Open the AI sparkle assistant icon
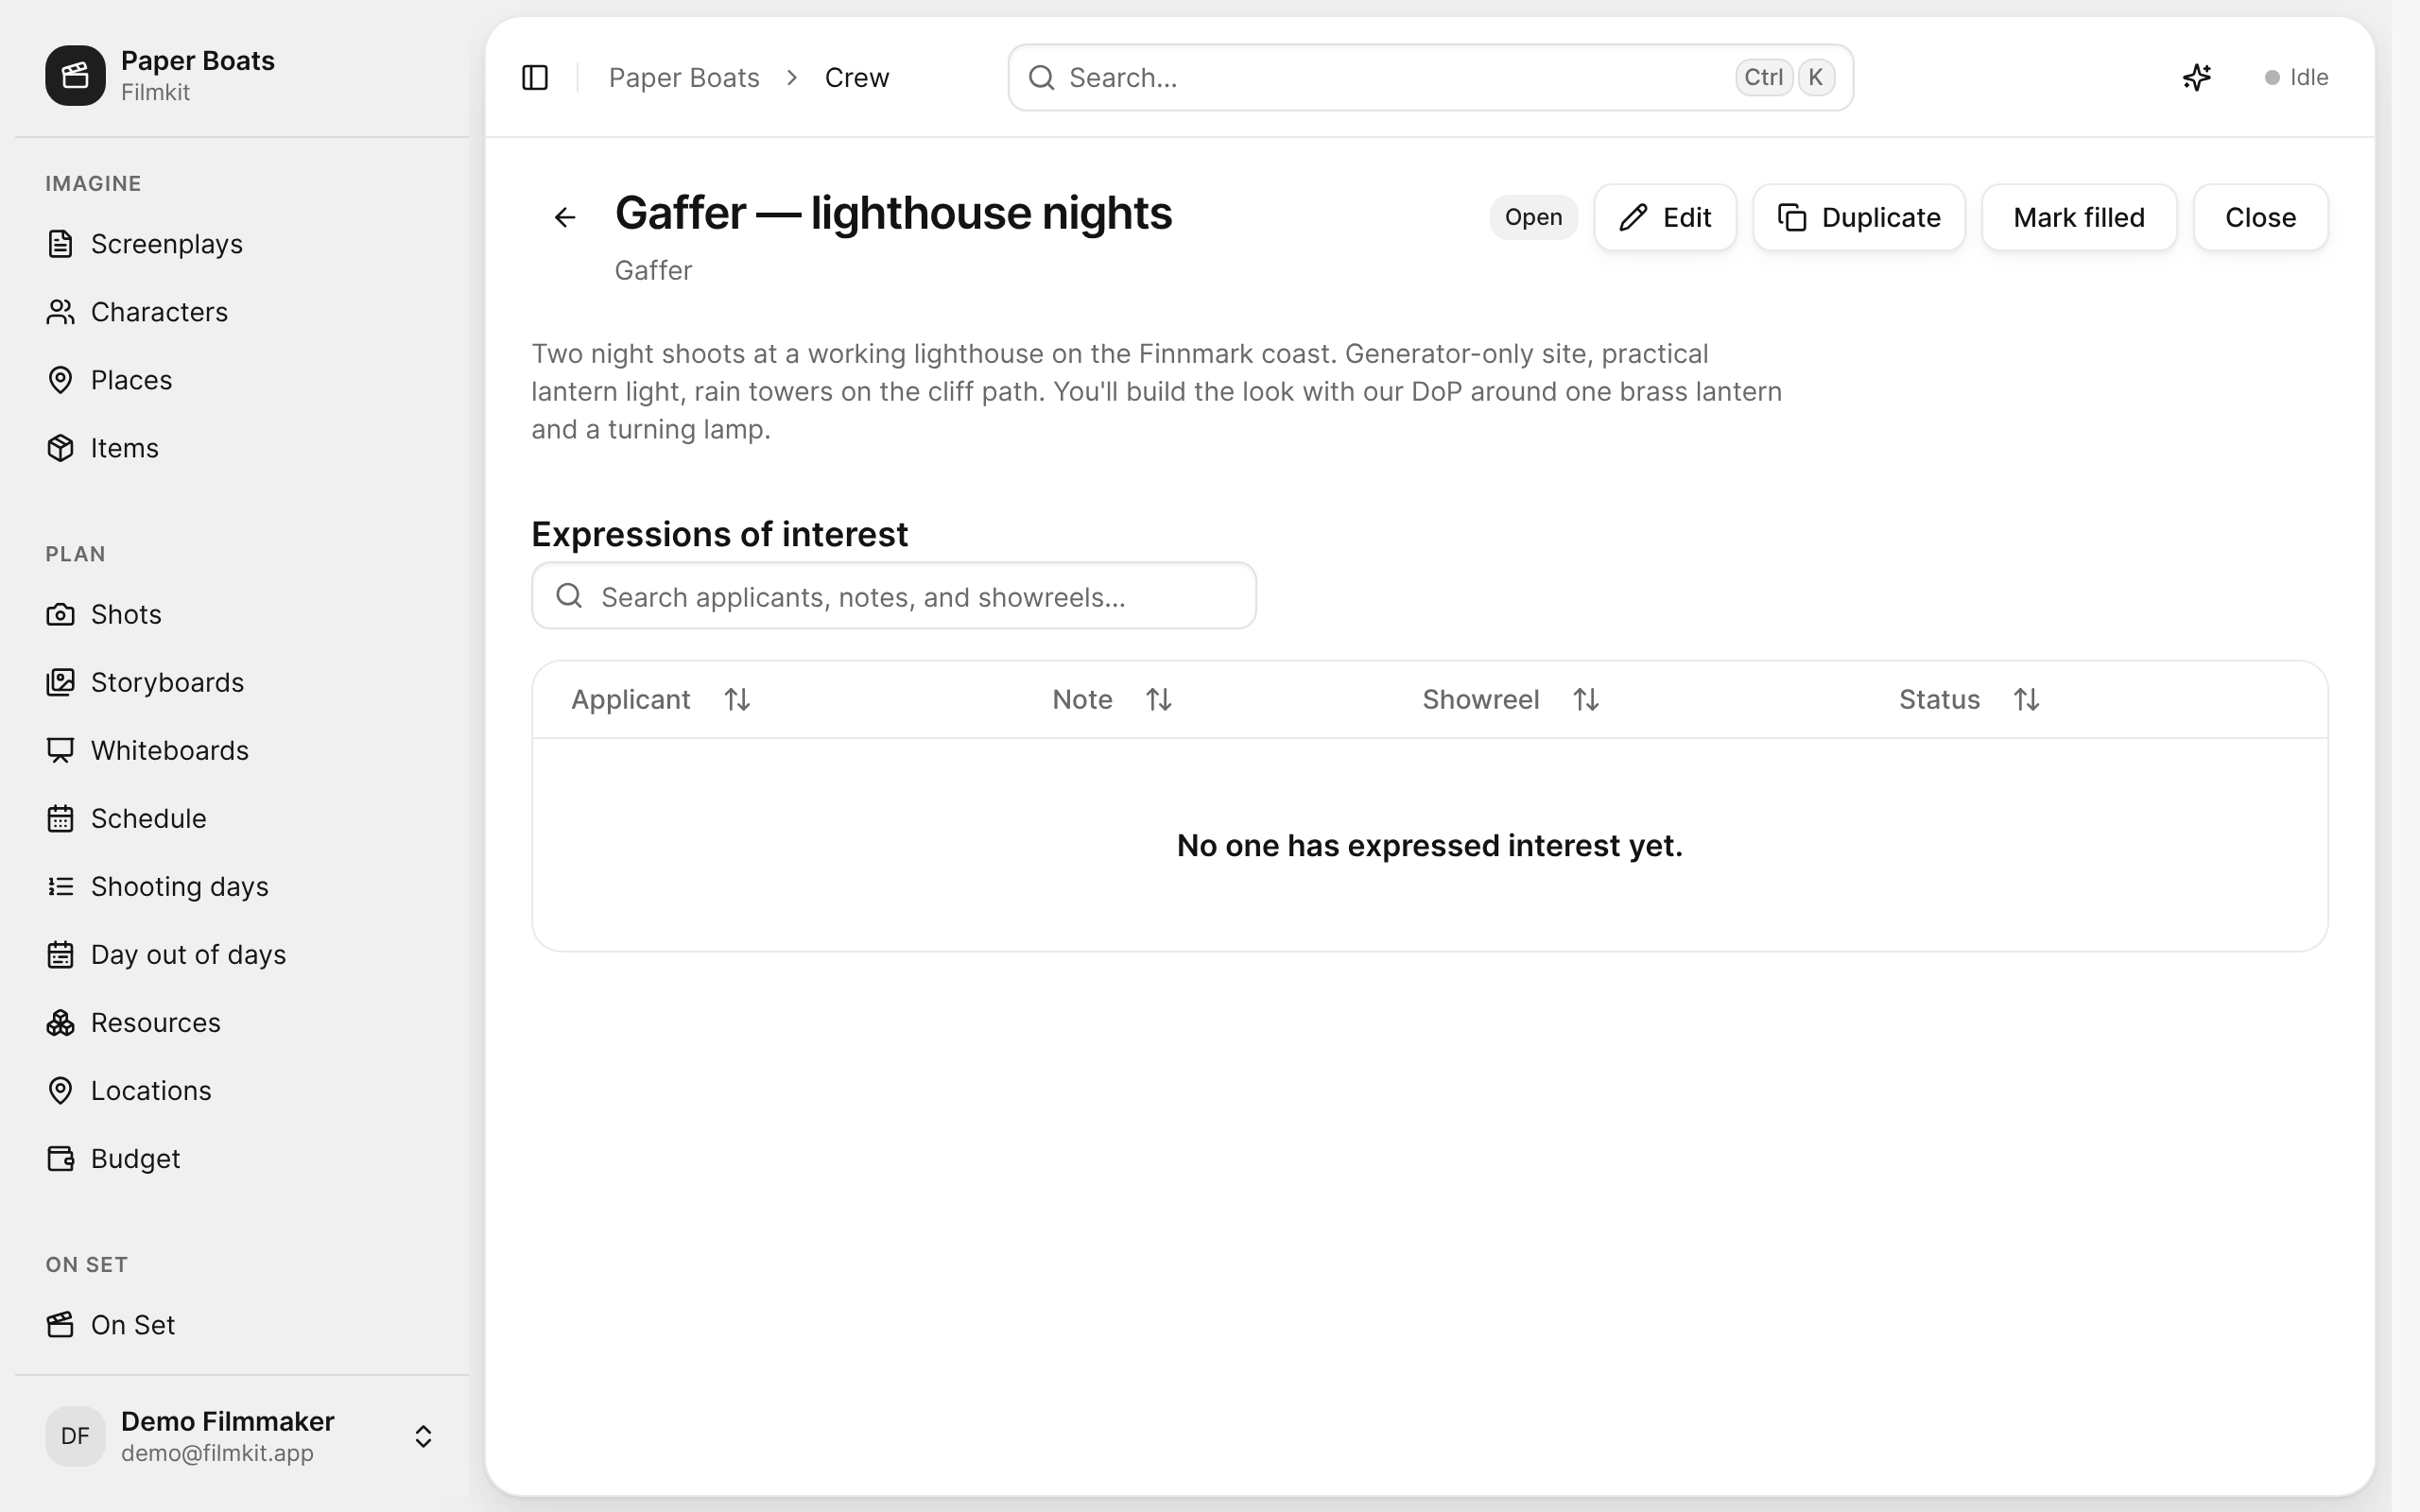The width and height of the screenshot is (2420, 1512). pos(2196,77)
